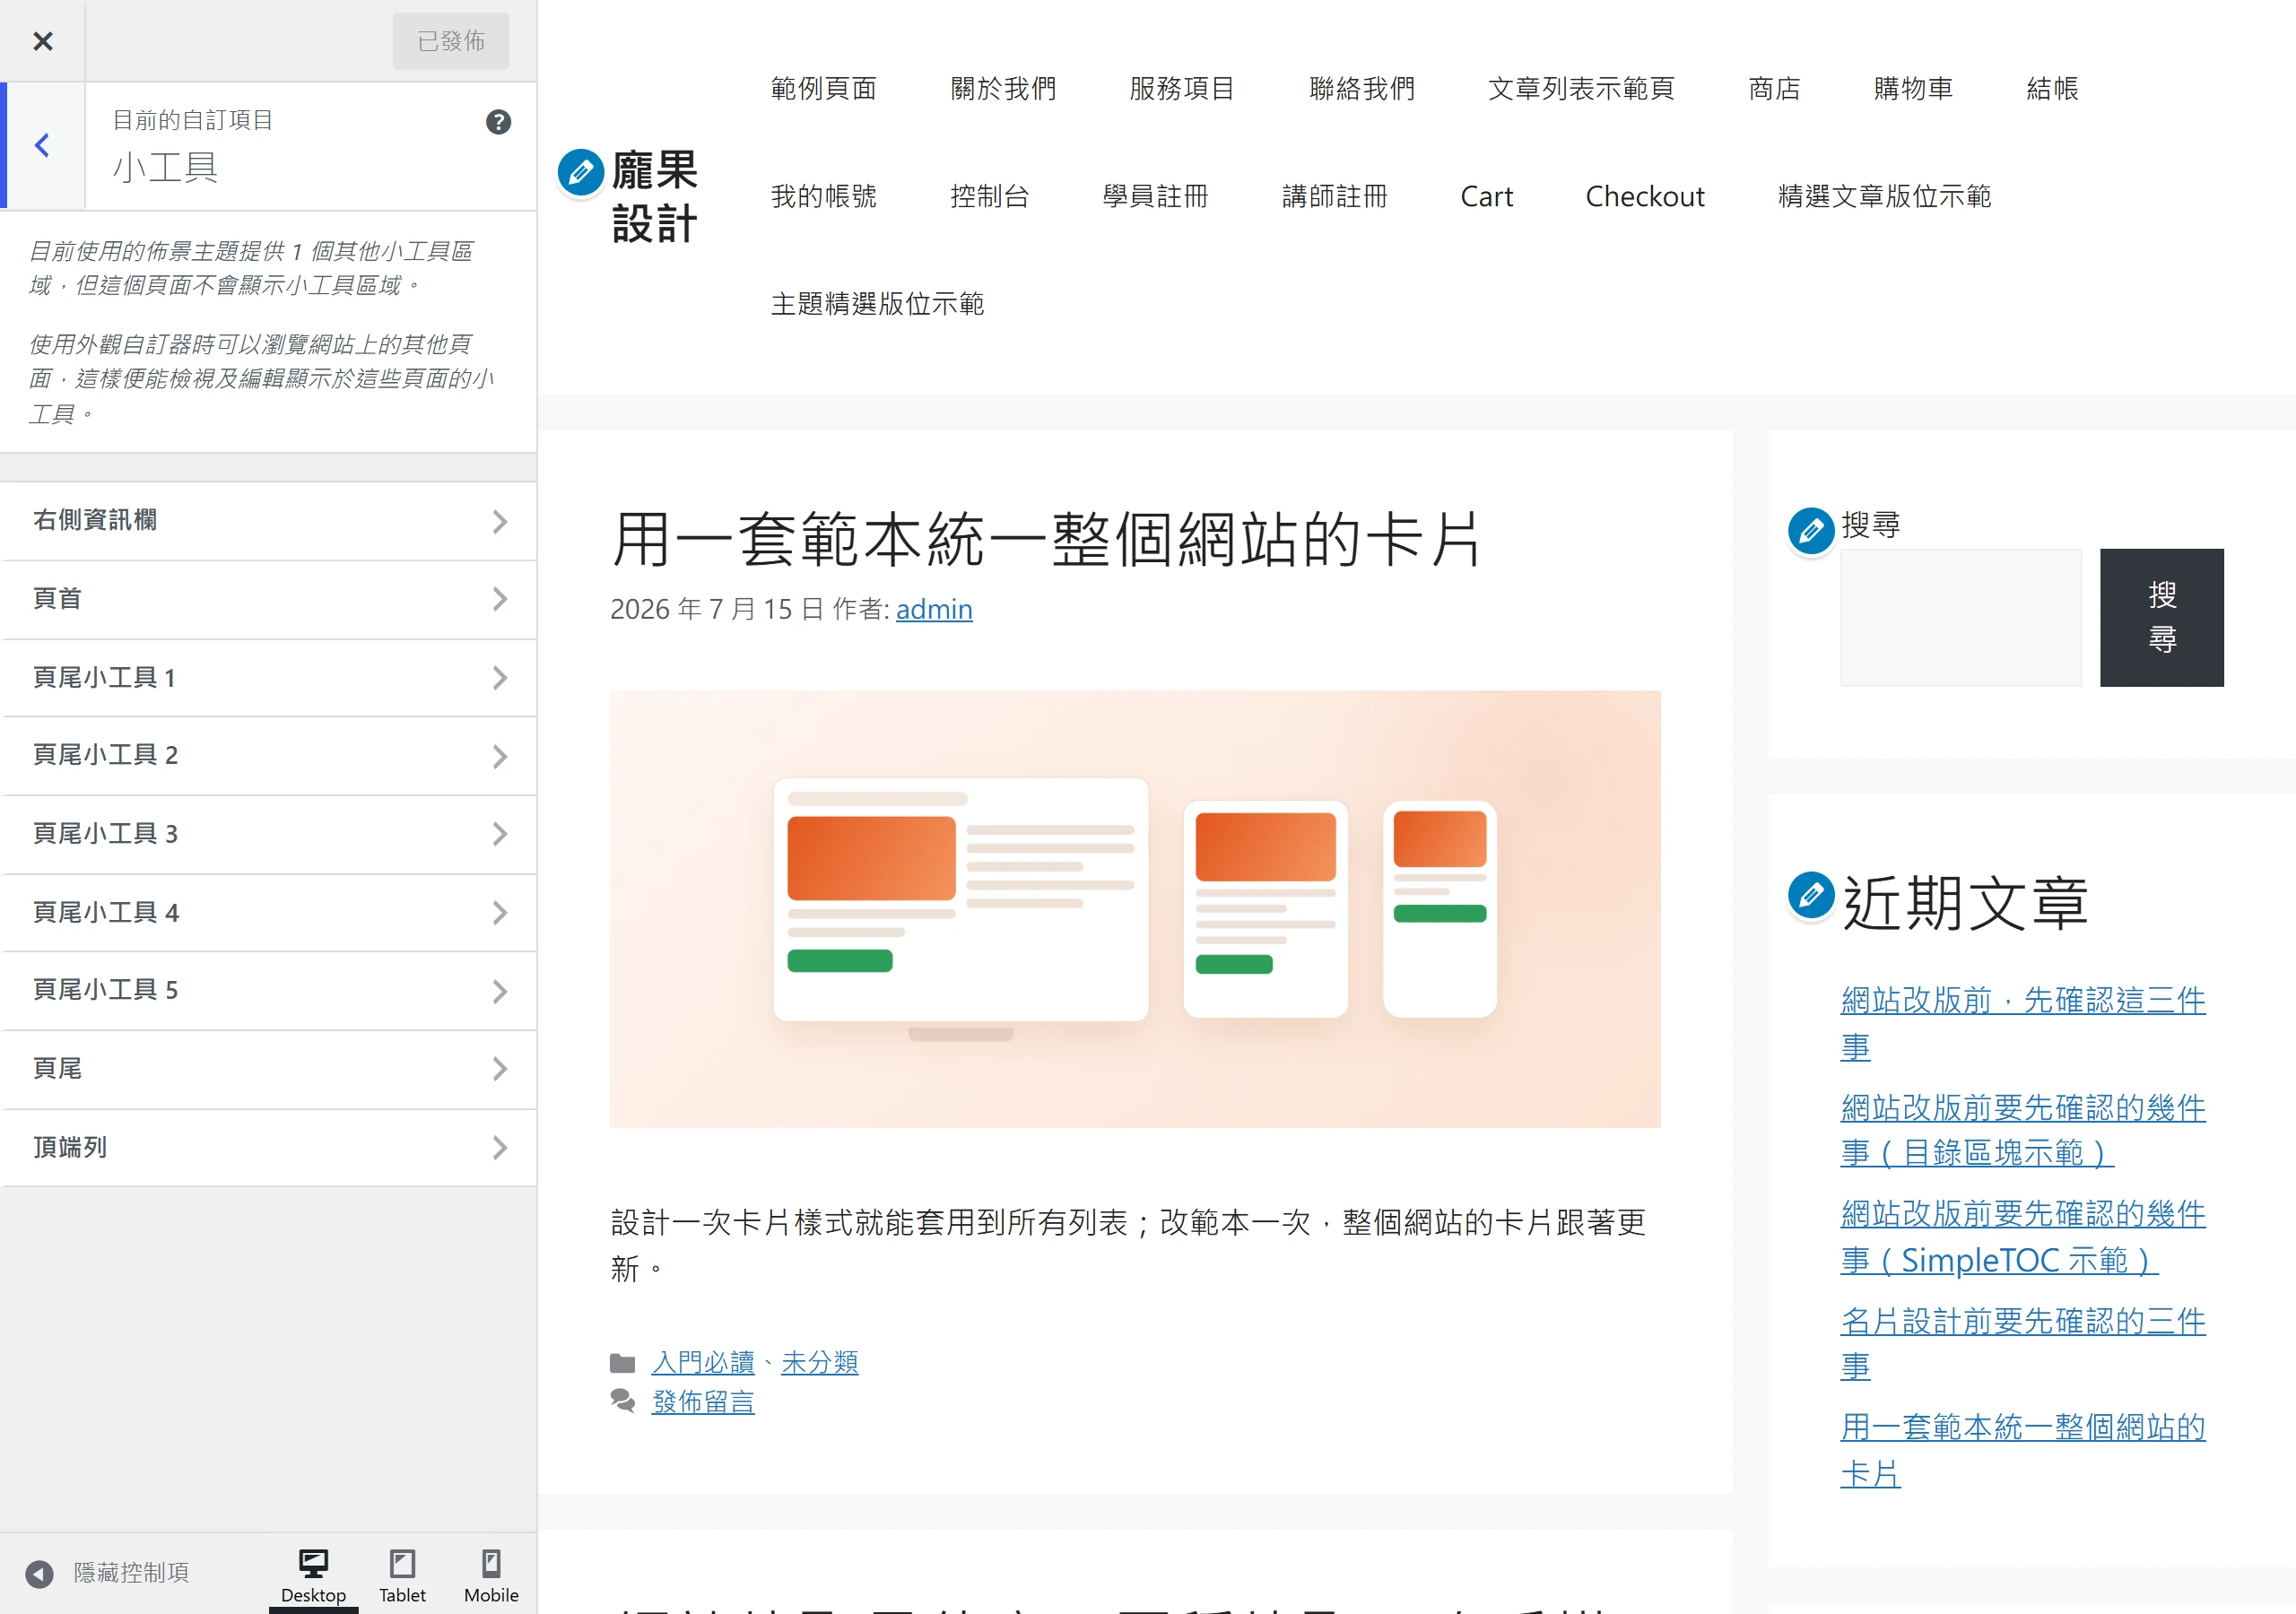Open the 結帳 menu item
Image resolution: width=2296 pixels, height=1614 pixels.
click(x=2052, y=88)
